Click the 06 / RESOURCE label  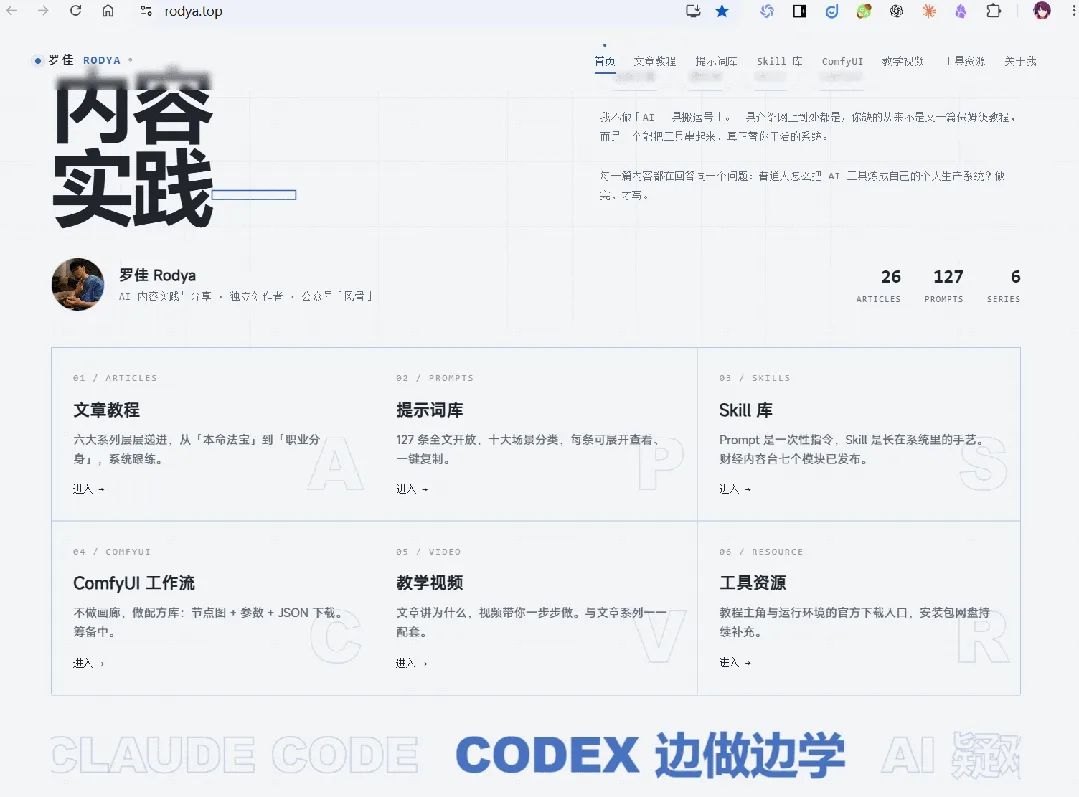(761, 552)
